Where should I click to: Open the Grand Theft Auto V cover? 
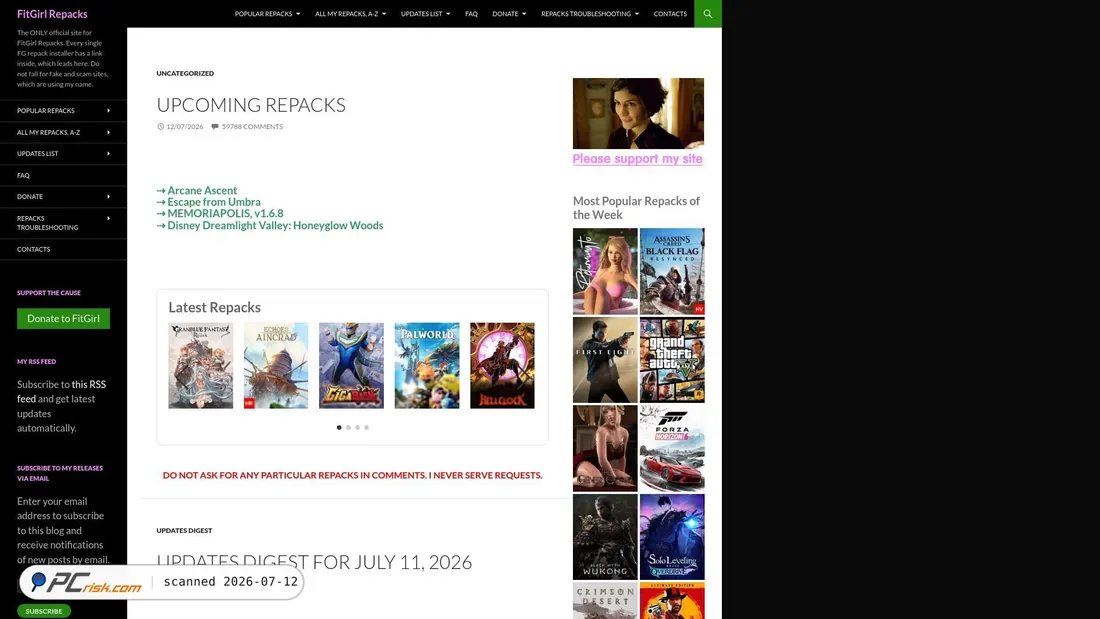pyautogui.click(x=672, y=359)
